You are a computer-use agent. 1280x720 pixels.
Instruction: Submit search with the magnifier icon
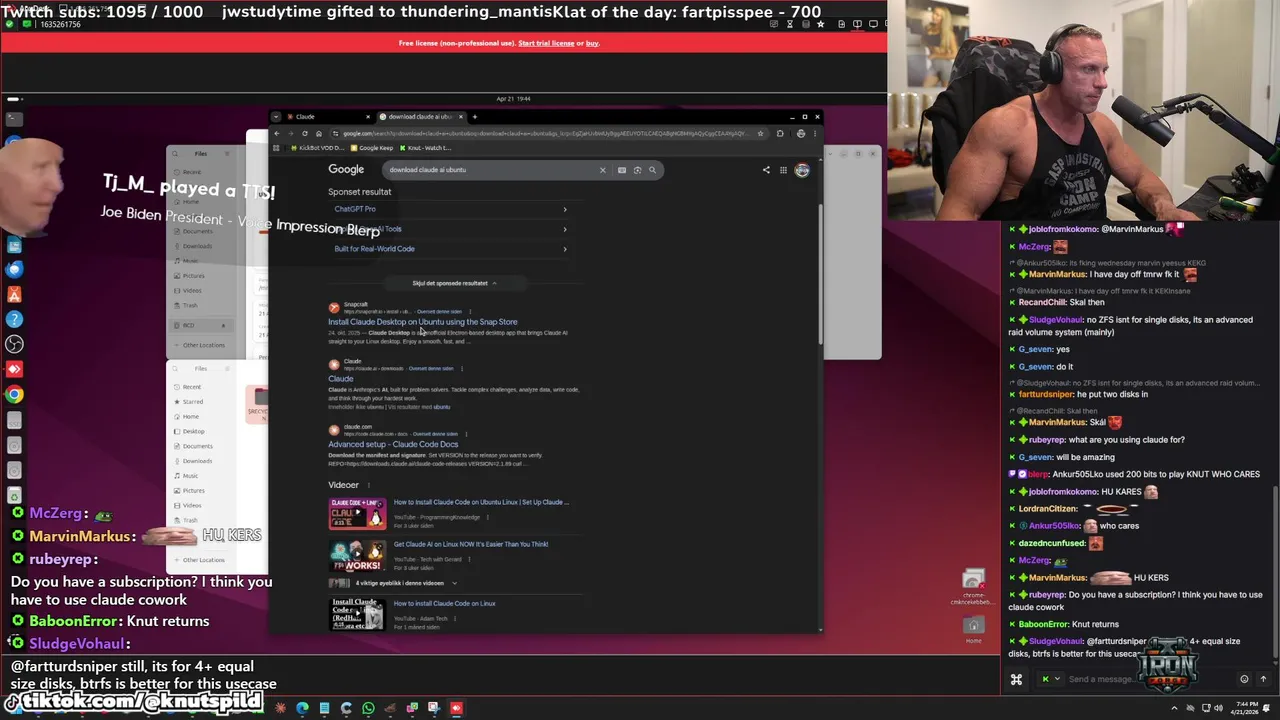tap(652, 170)
